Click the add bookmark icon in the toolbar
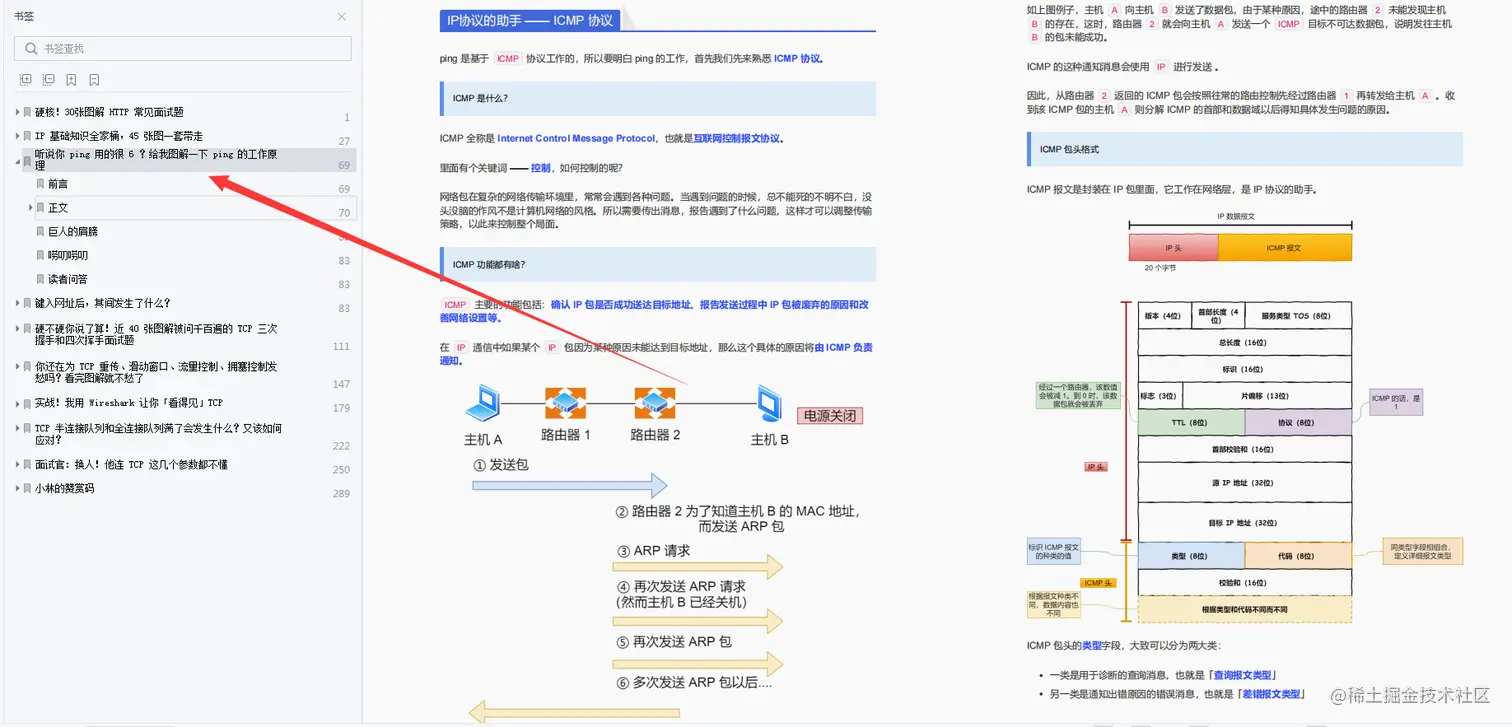1512x727 pixels. coord(70,79)
